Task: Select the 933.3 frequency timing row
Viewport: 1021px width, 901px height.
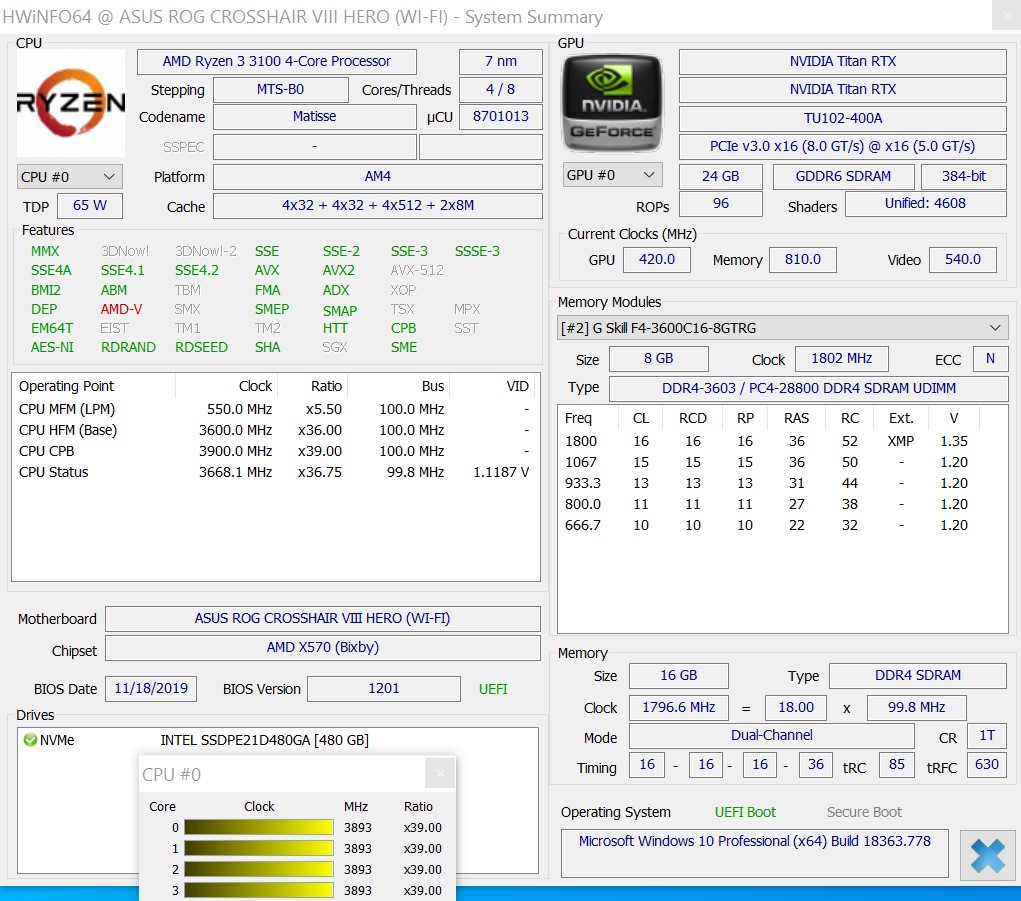Action: tap(782, 483)
